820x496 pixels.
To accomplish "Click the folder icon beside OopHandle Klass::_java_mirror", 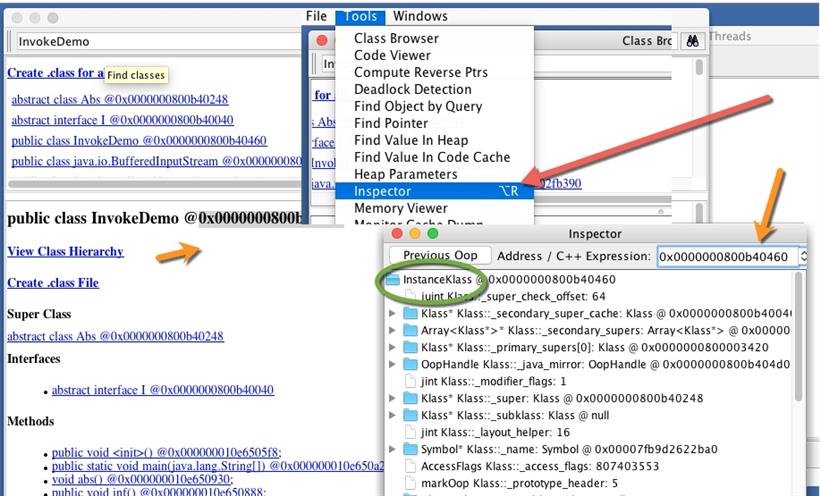I will tap(411, 364).
